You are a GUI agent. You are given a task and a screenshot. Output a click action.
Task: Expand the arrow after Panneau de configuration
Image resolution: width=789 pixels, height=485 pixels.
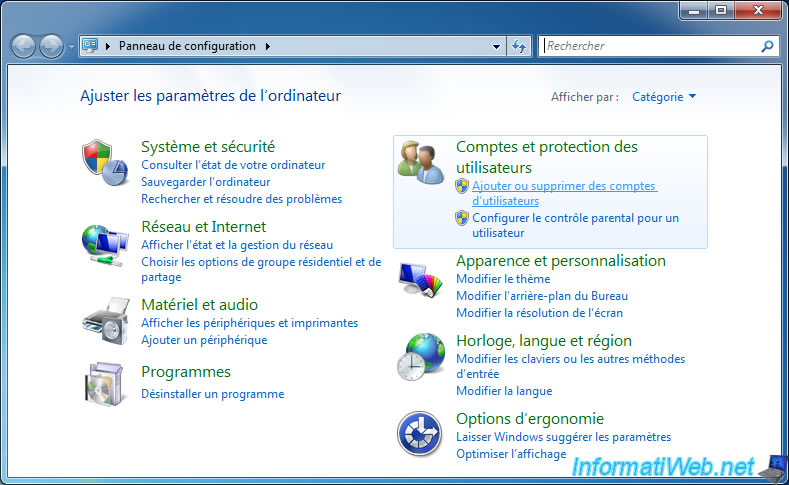[268, 46]
